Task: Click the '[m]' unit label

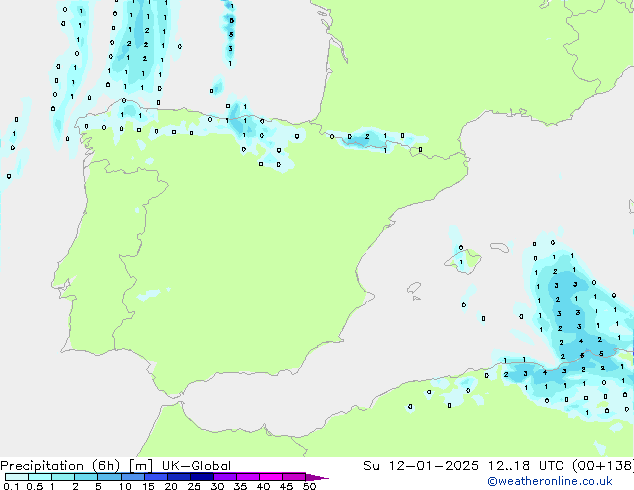Action: click(x=141, y=466)
